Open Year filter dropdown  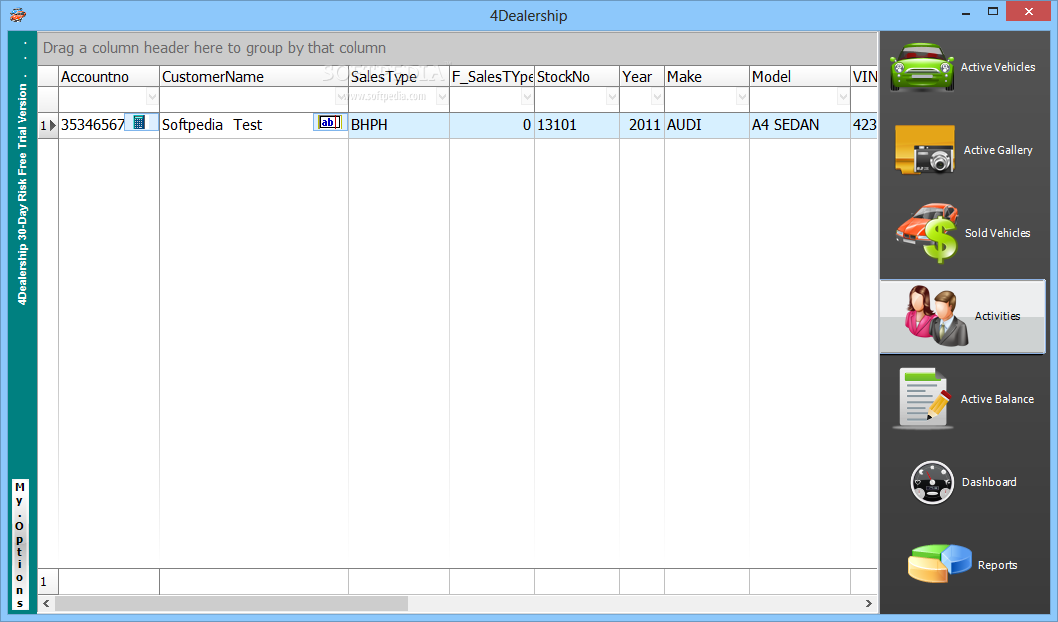tap(657, 98)
